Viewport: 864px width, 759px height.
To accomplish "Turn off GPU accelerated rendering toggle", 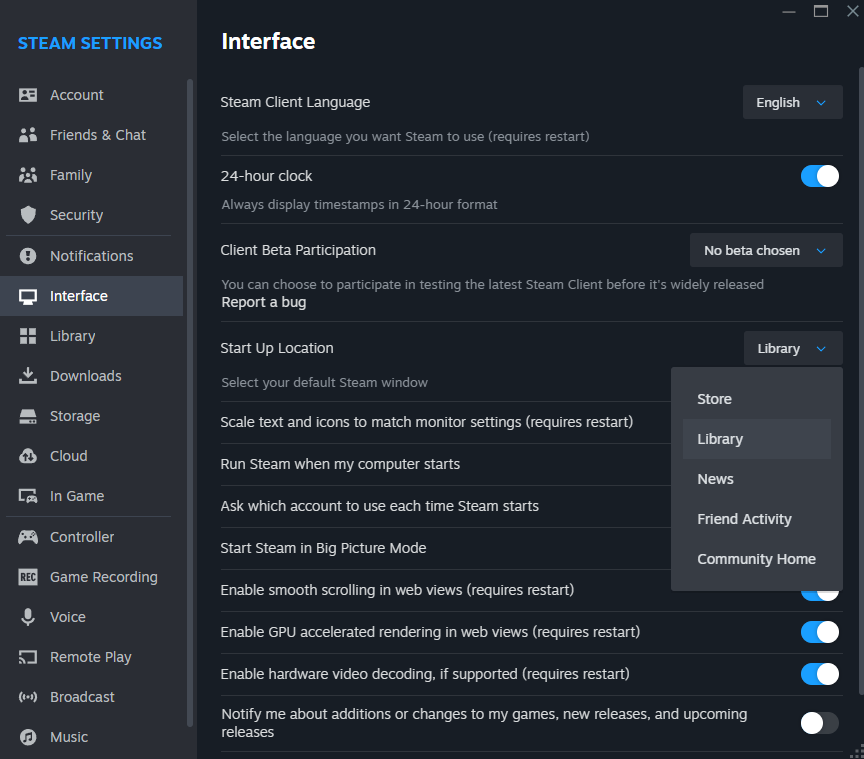I will click(x=819, y=632).
